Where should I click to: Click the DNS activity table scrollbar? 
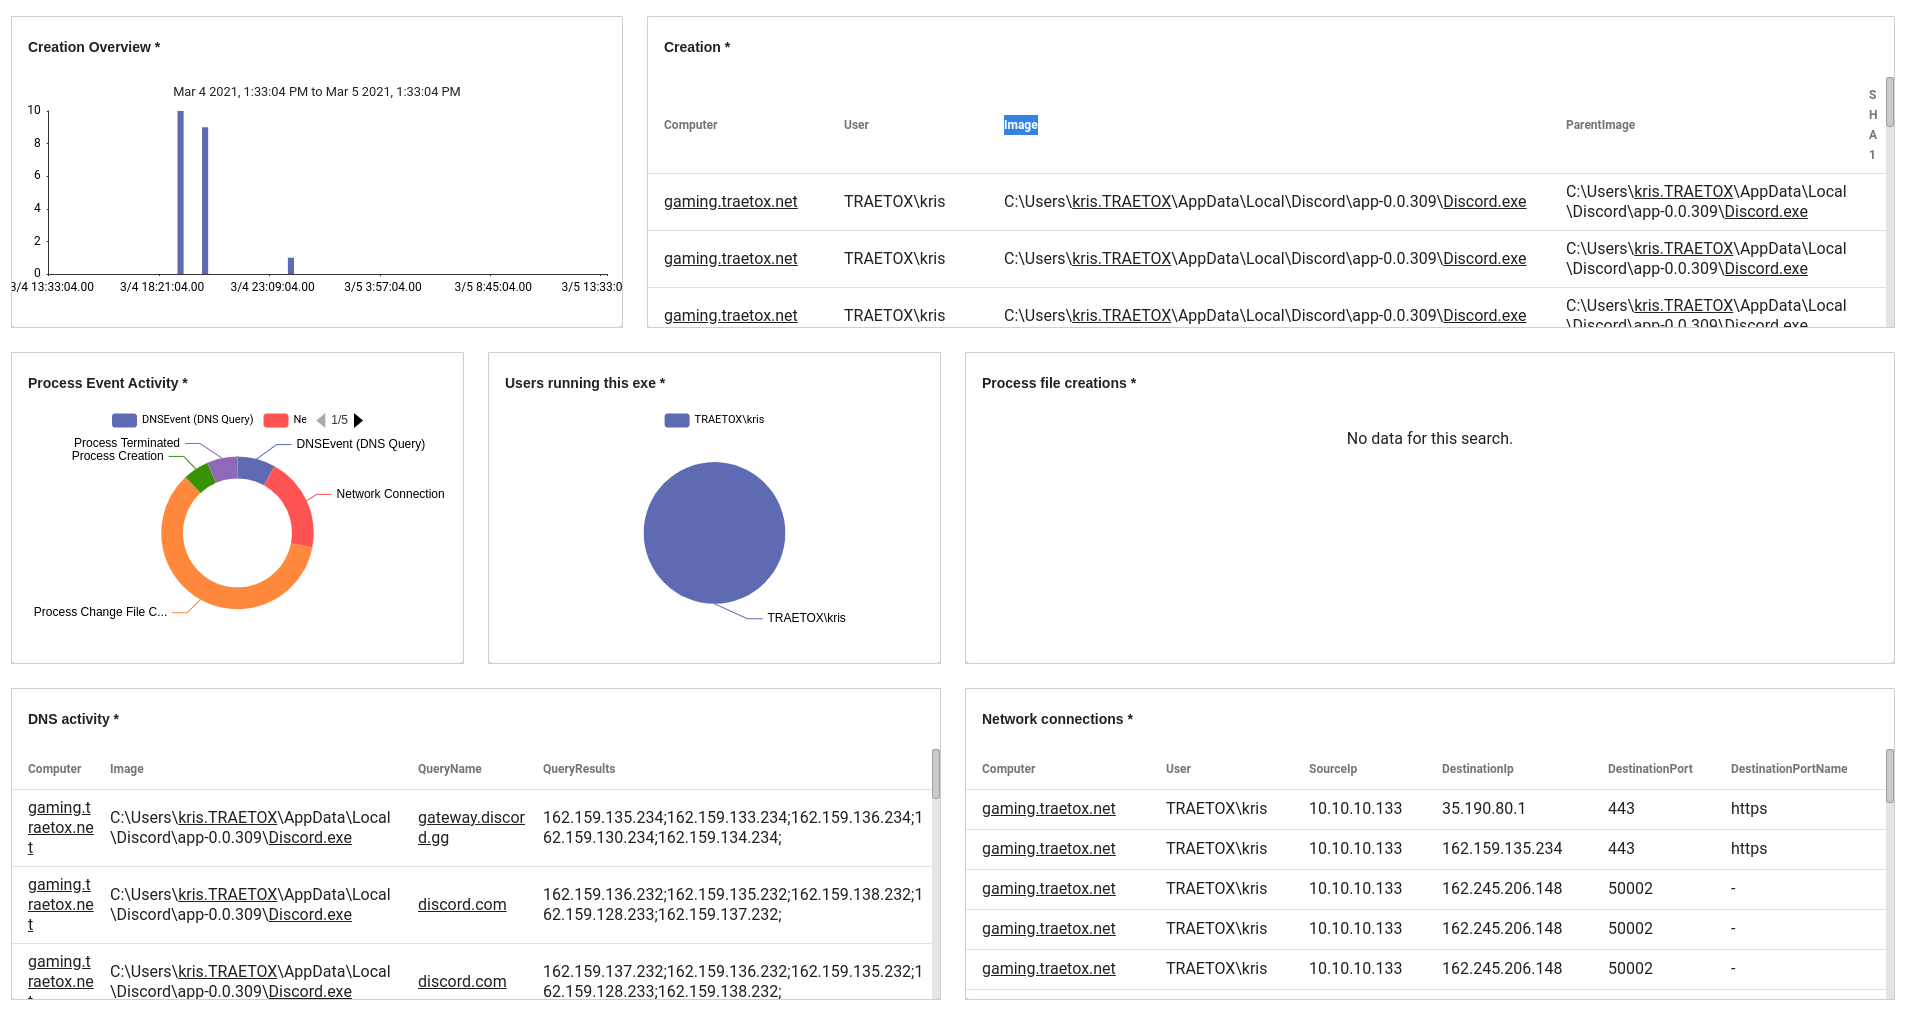pos(935,774)
